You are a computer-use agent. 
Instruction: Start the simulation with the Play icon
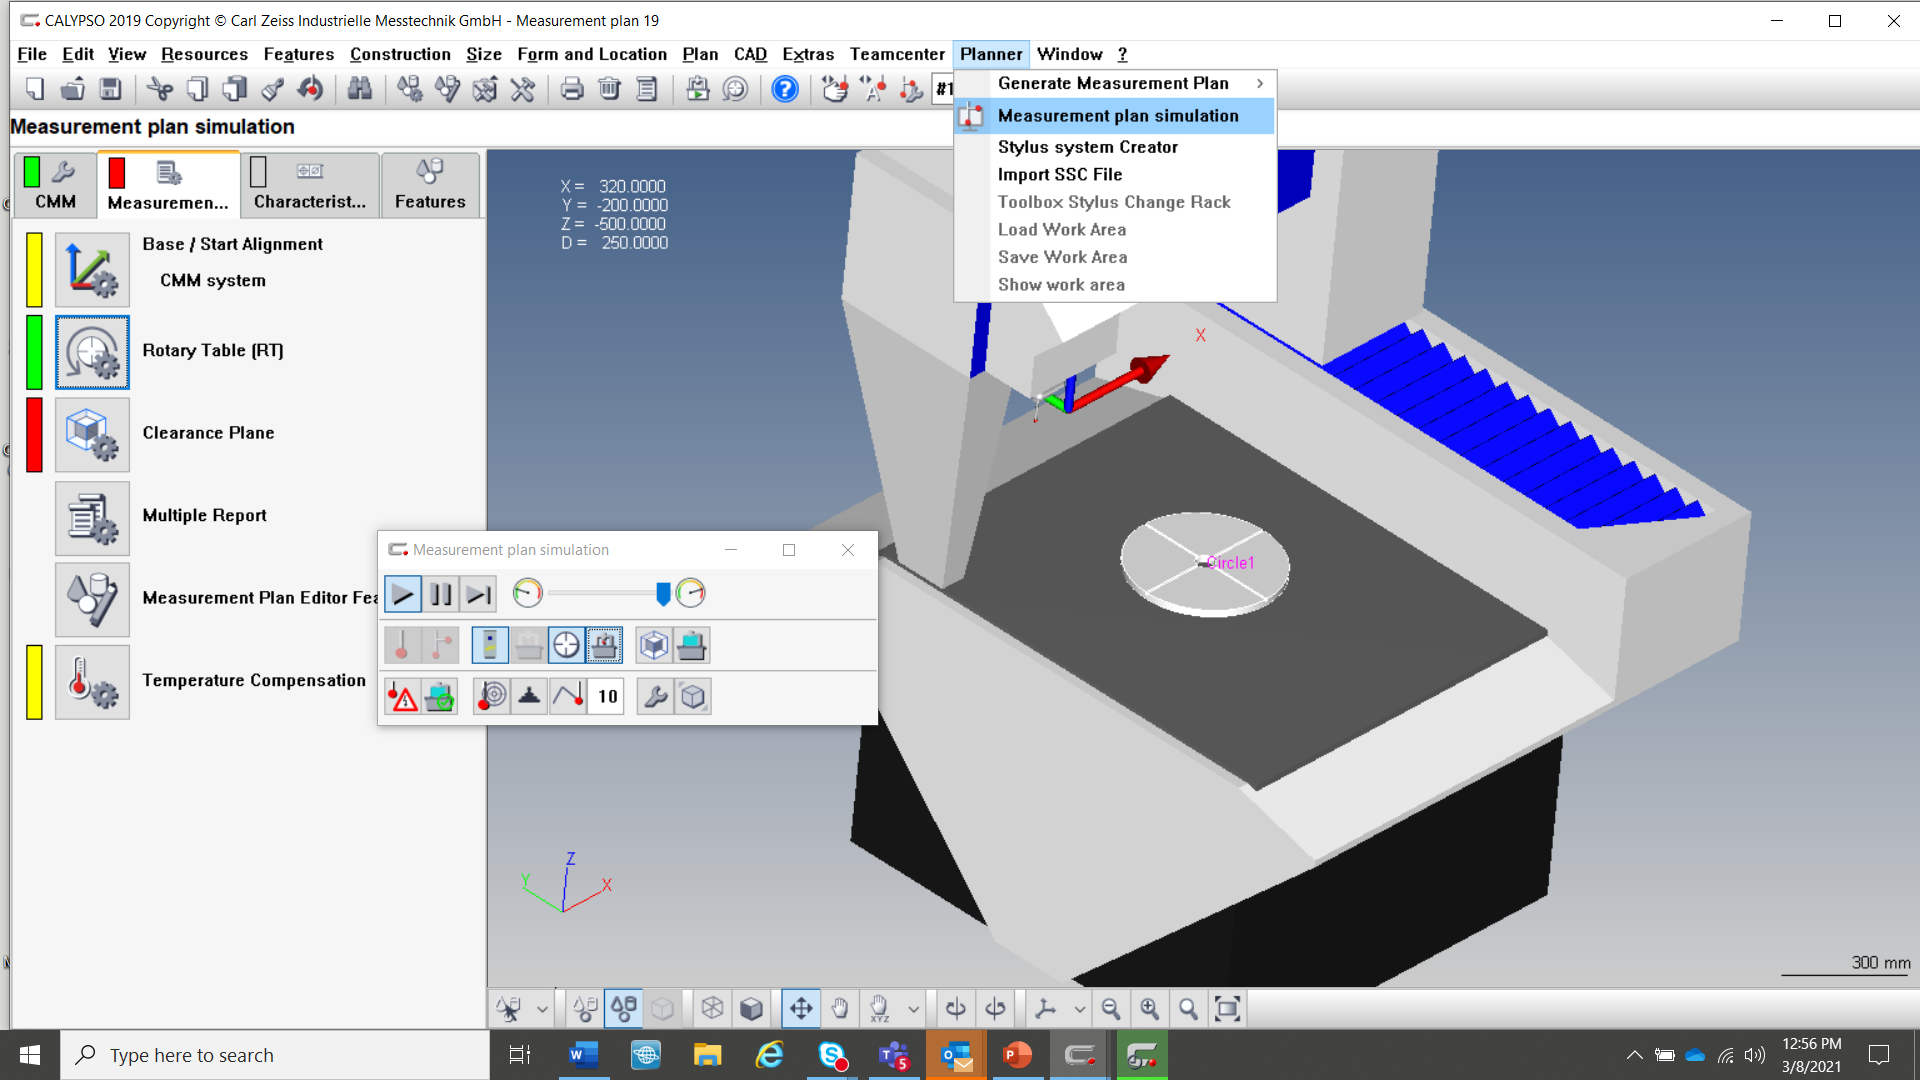[x=403, y=593]
